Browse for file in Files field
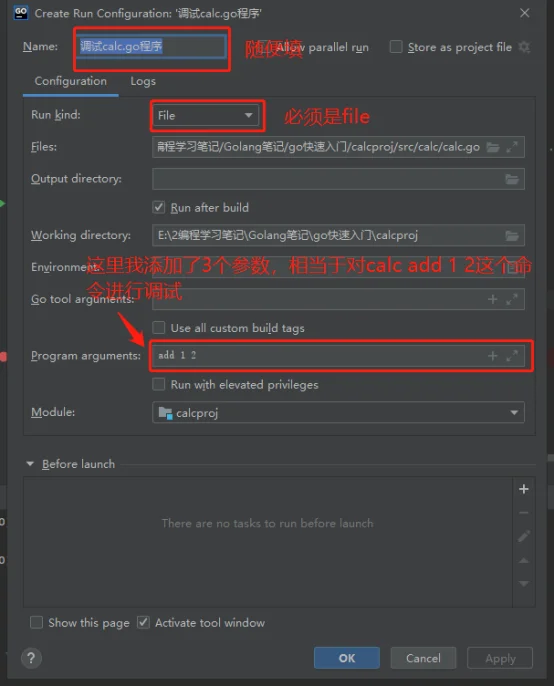This screenshot has width=554, height=686. [x=493, y=147]
